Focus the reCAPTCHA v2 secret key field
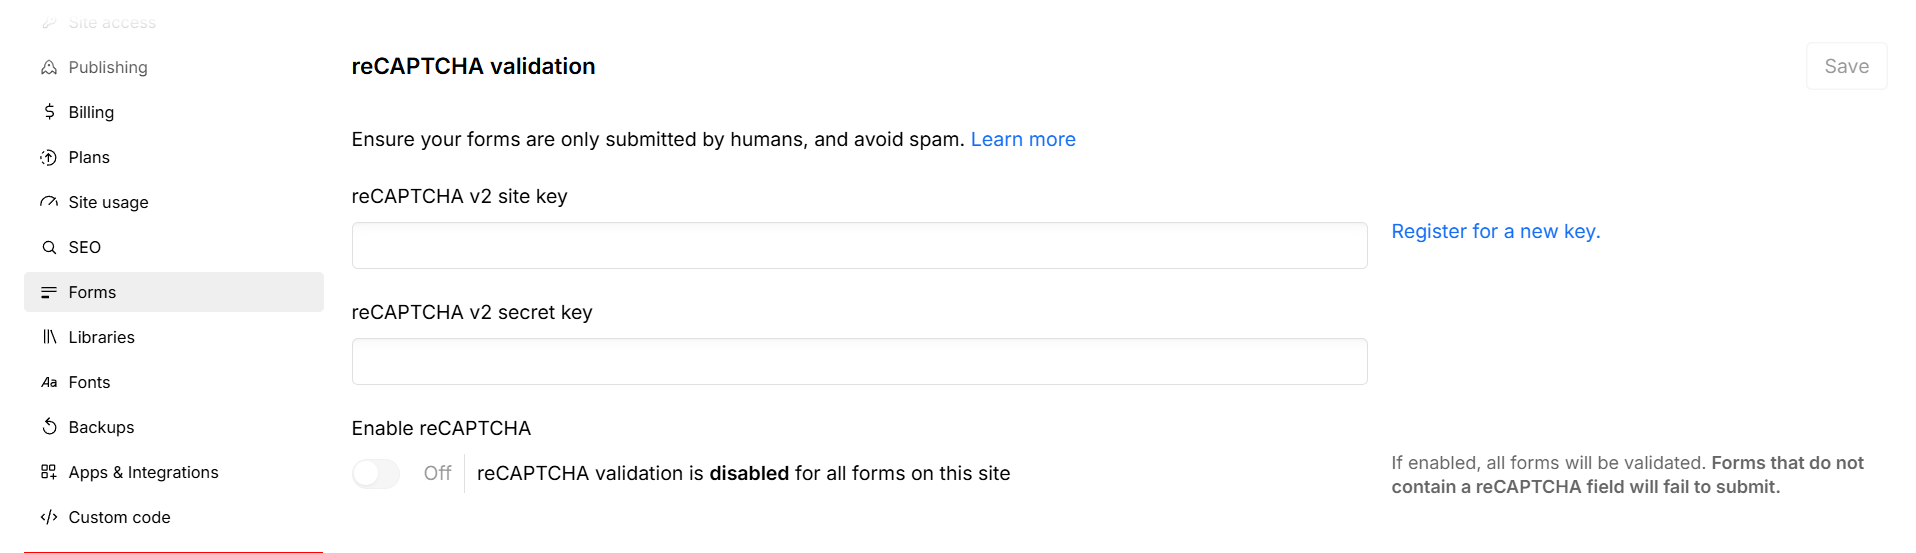The image size is (1916, 553). click(859, 361)
